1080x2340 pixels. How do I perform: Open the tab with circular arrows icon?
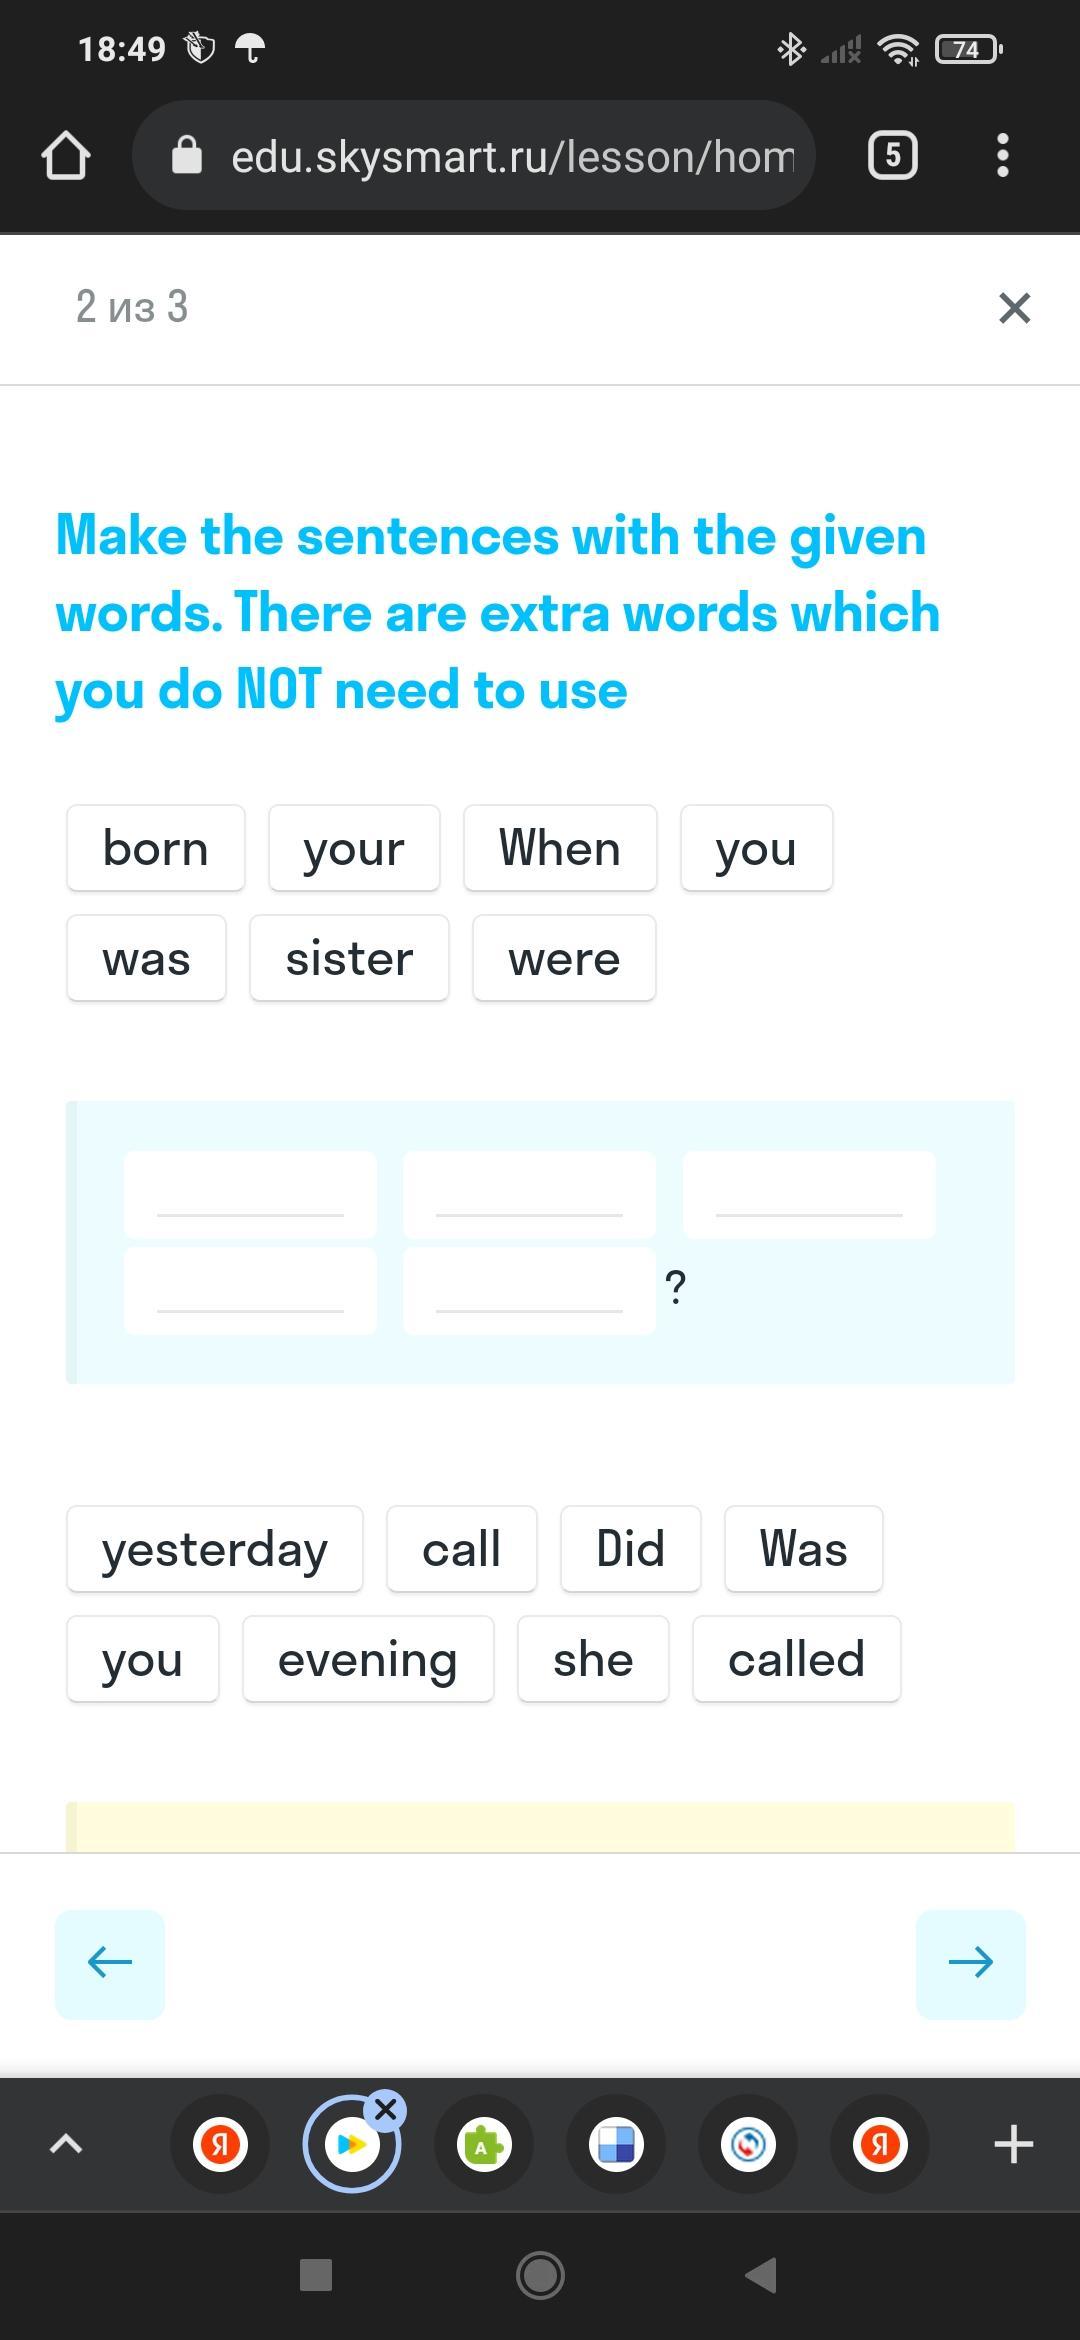pos(748,2145)
